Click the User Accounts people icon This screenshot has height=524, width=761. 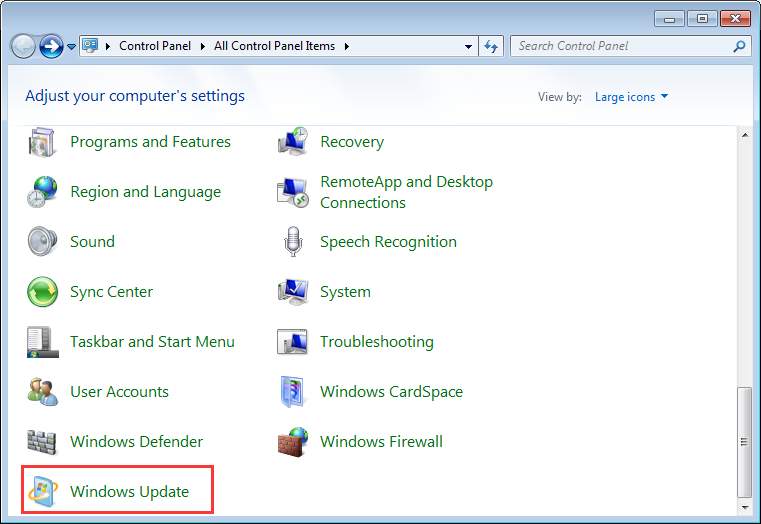point(42,392)
